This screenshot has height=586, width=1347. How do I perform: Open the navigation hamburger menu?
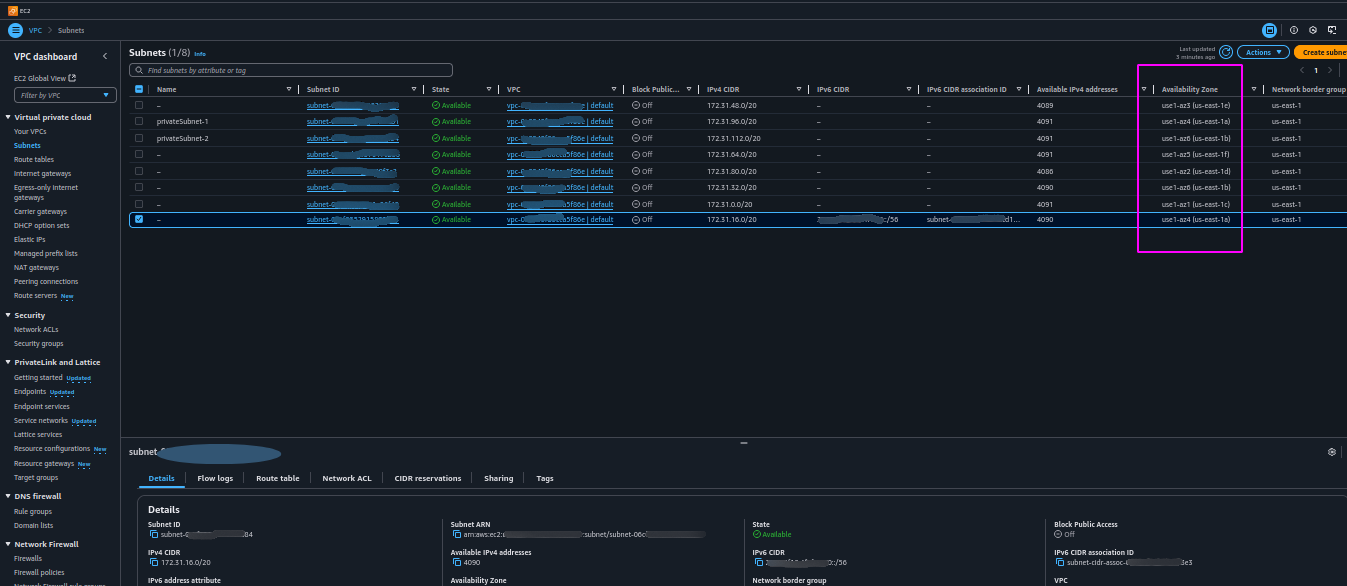pos(15,31)
